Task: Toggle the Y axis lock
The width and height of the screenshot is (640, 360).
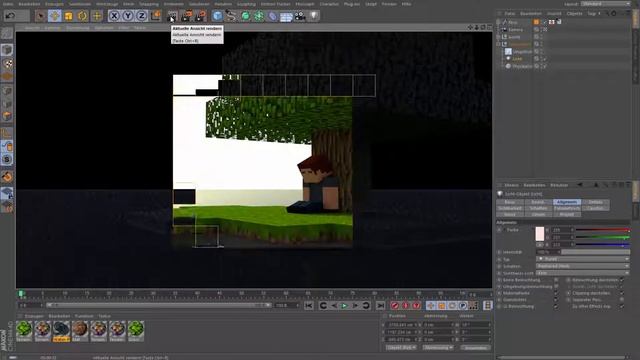Action: point(128,16)
